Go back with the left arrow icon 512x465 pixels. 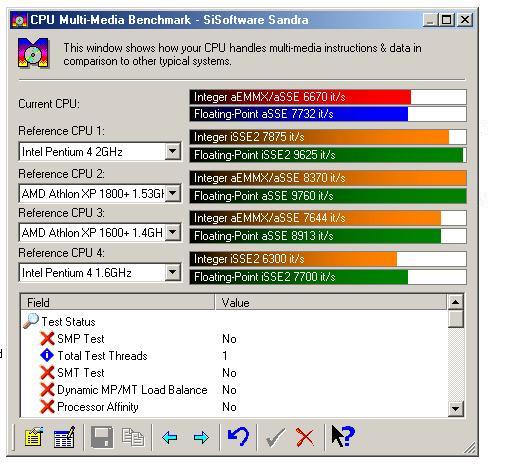(169, 437)
